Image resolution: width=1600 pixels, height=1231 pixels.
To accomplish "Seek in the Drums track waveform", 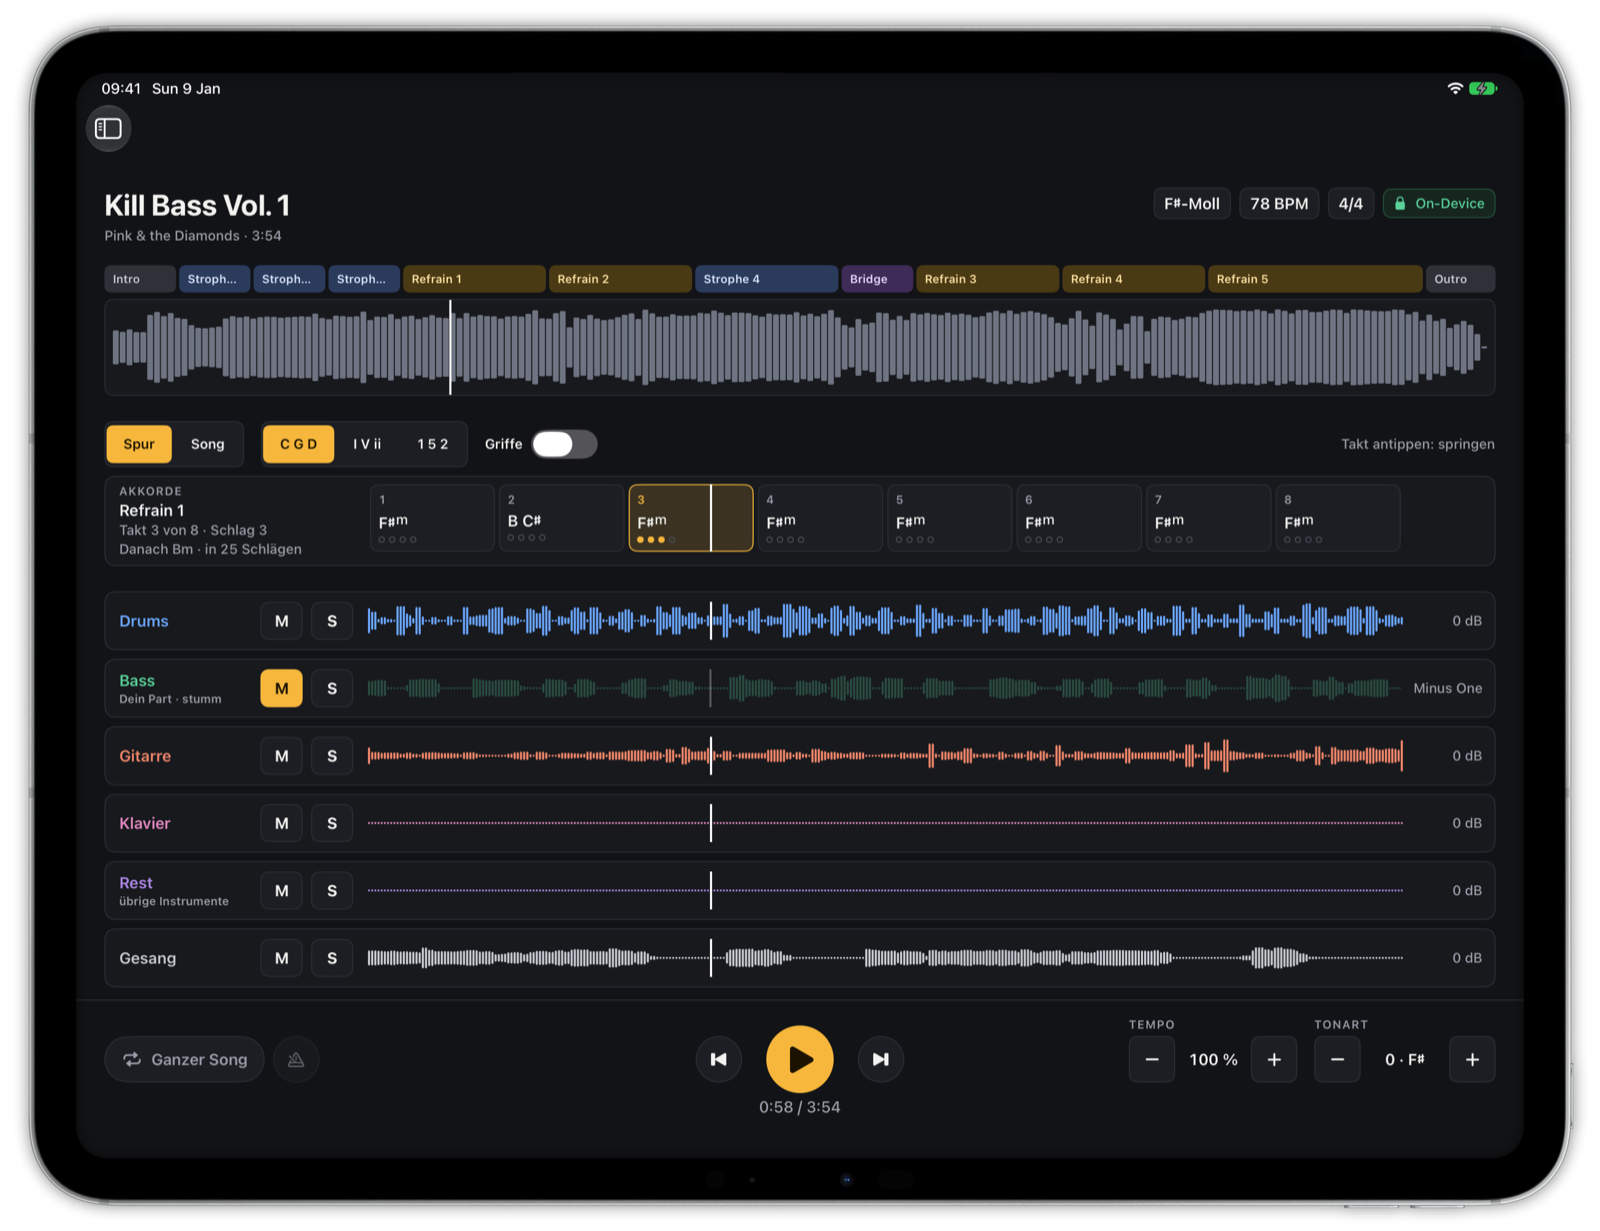I will click(x=885, y=621).
